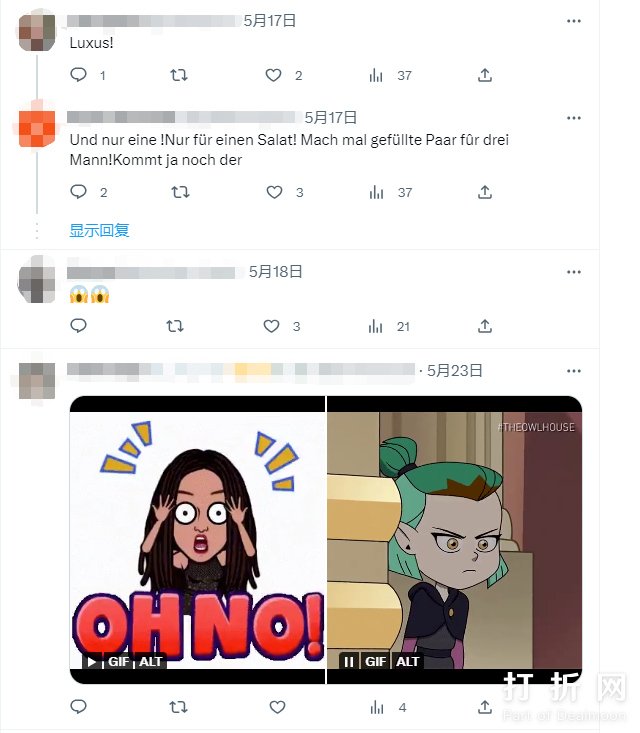The image size is (640, 733).
Task: Open more options for 5月18日 tweet
Action: point(574,272)
